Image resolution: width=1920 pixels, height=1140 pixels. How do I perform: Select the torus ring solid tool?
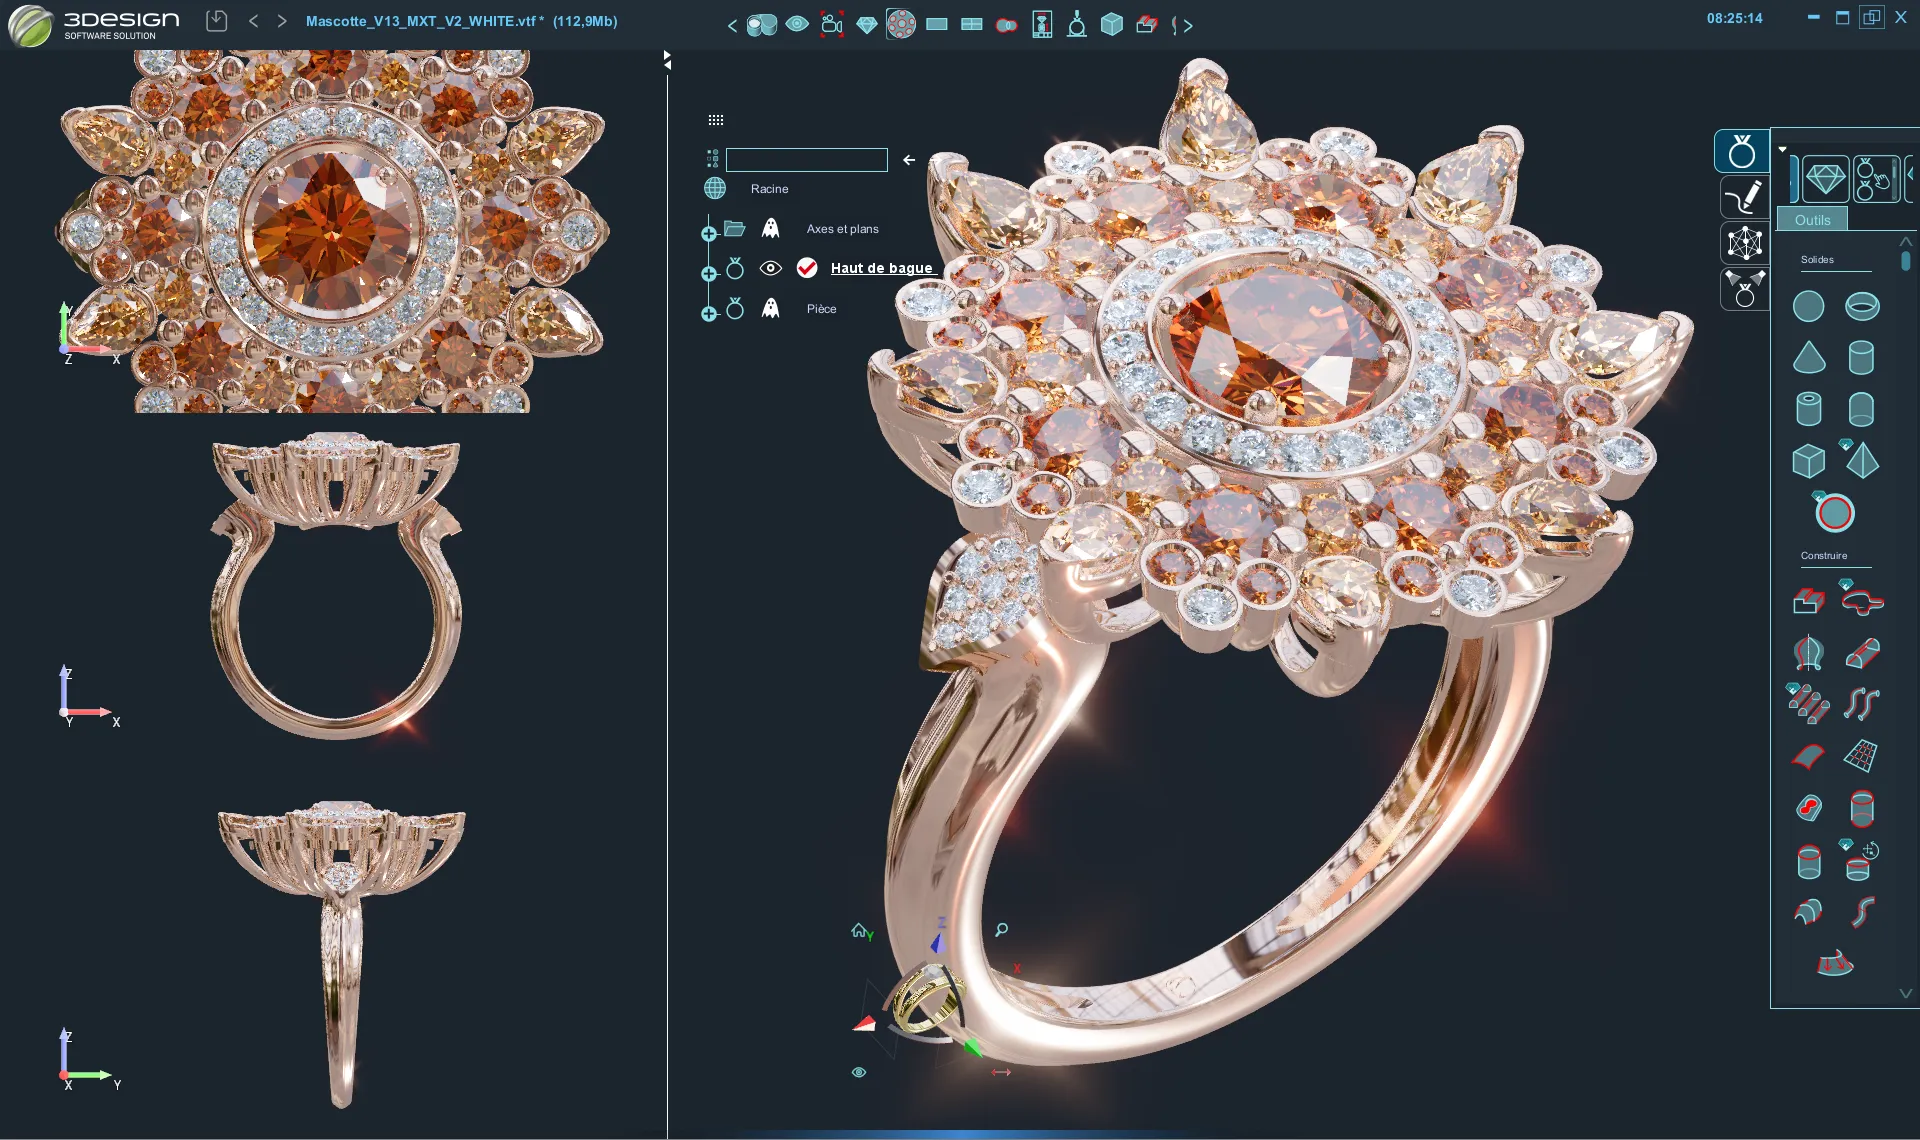tap(1861, 306)
